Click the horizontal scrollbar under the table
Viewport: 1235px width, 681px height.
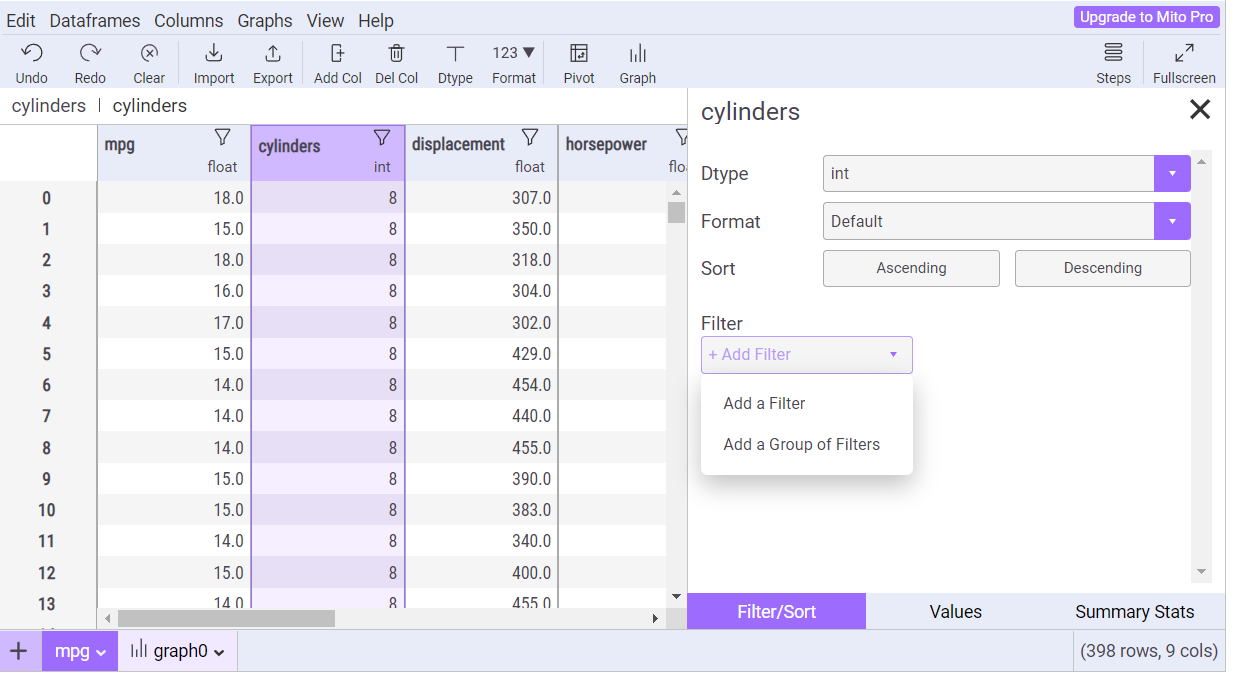(x=227, y=619)
